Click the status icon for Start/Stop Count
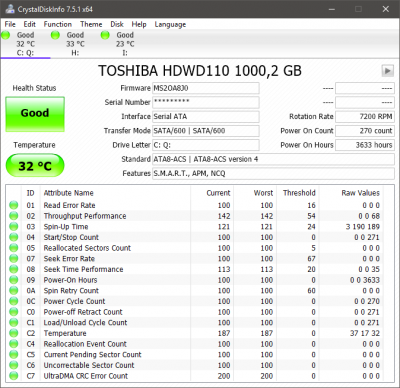Screen dimensions: 400x388 point(14,237)
